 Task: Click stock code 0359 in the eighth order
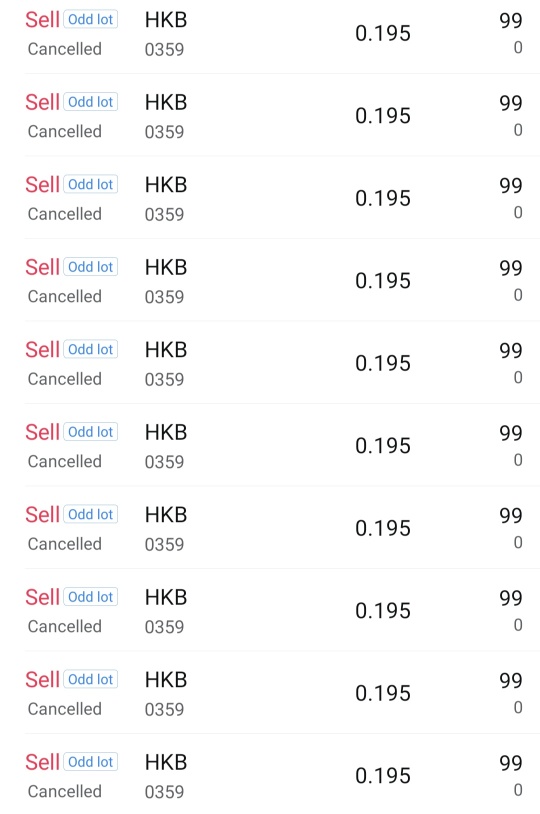coord(164,627)
